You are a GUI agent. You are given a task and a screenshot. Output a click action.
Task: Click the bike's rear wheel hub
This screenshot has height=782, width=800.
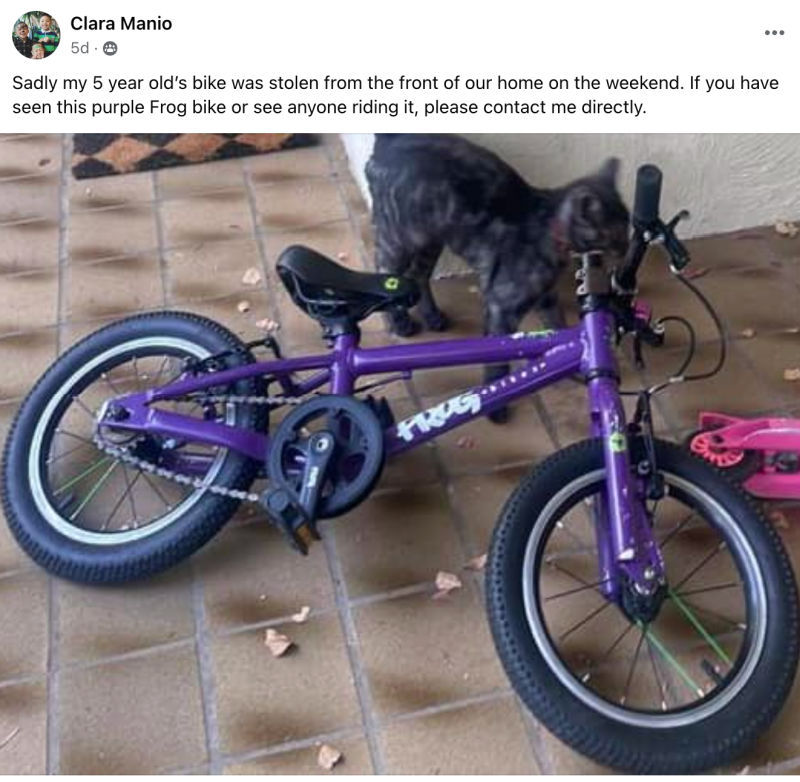tap(113, 417)
